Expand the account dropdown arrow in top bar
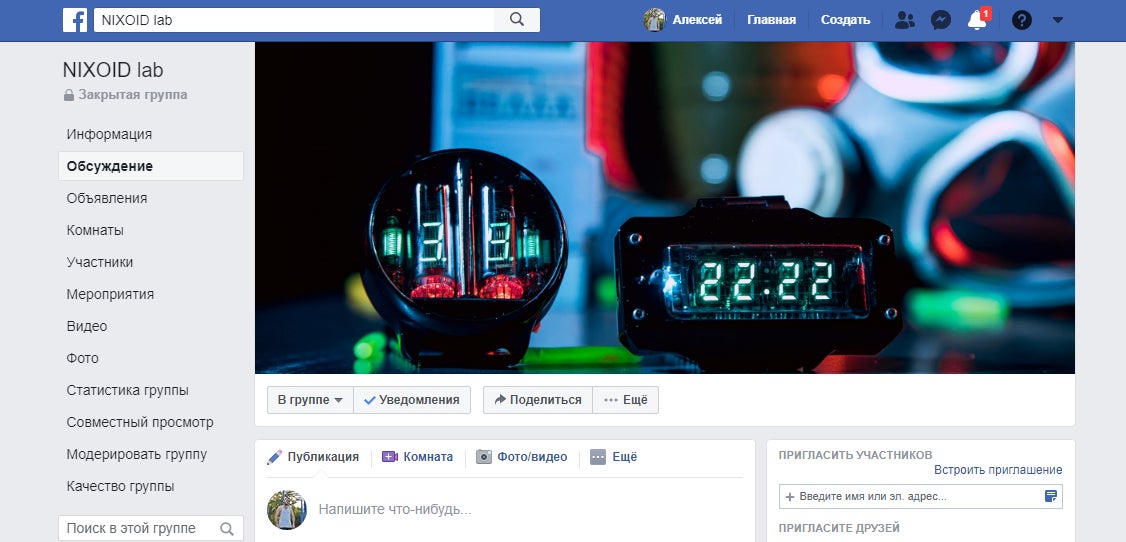The image size is (1126, 542). [1058, 20]
